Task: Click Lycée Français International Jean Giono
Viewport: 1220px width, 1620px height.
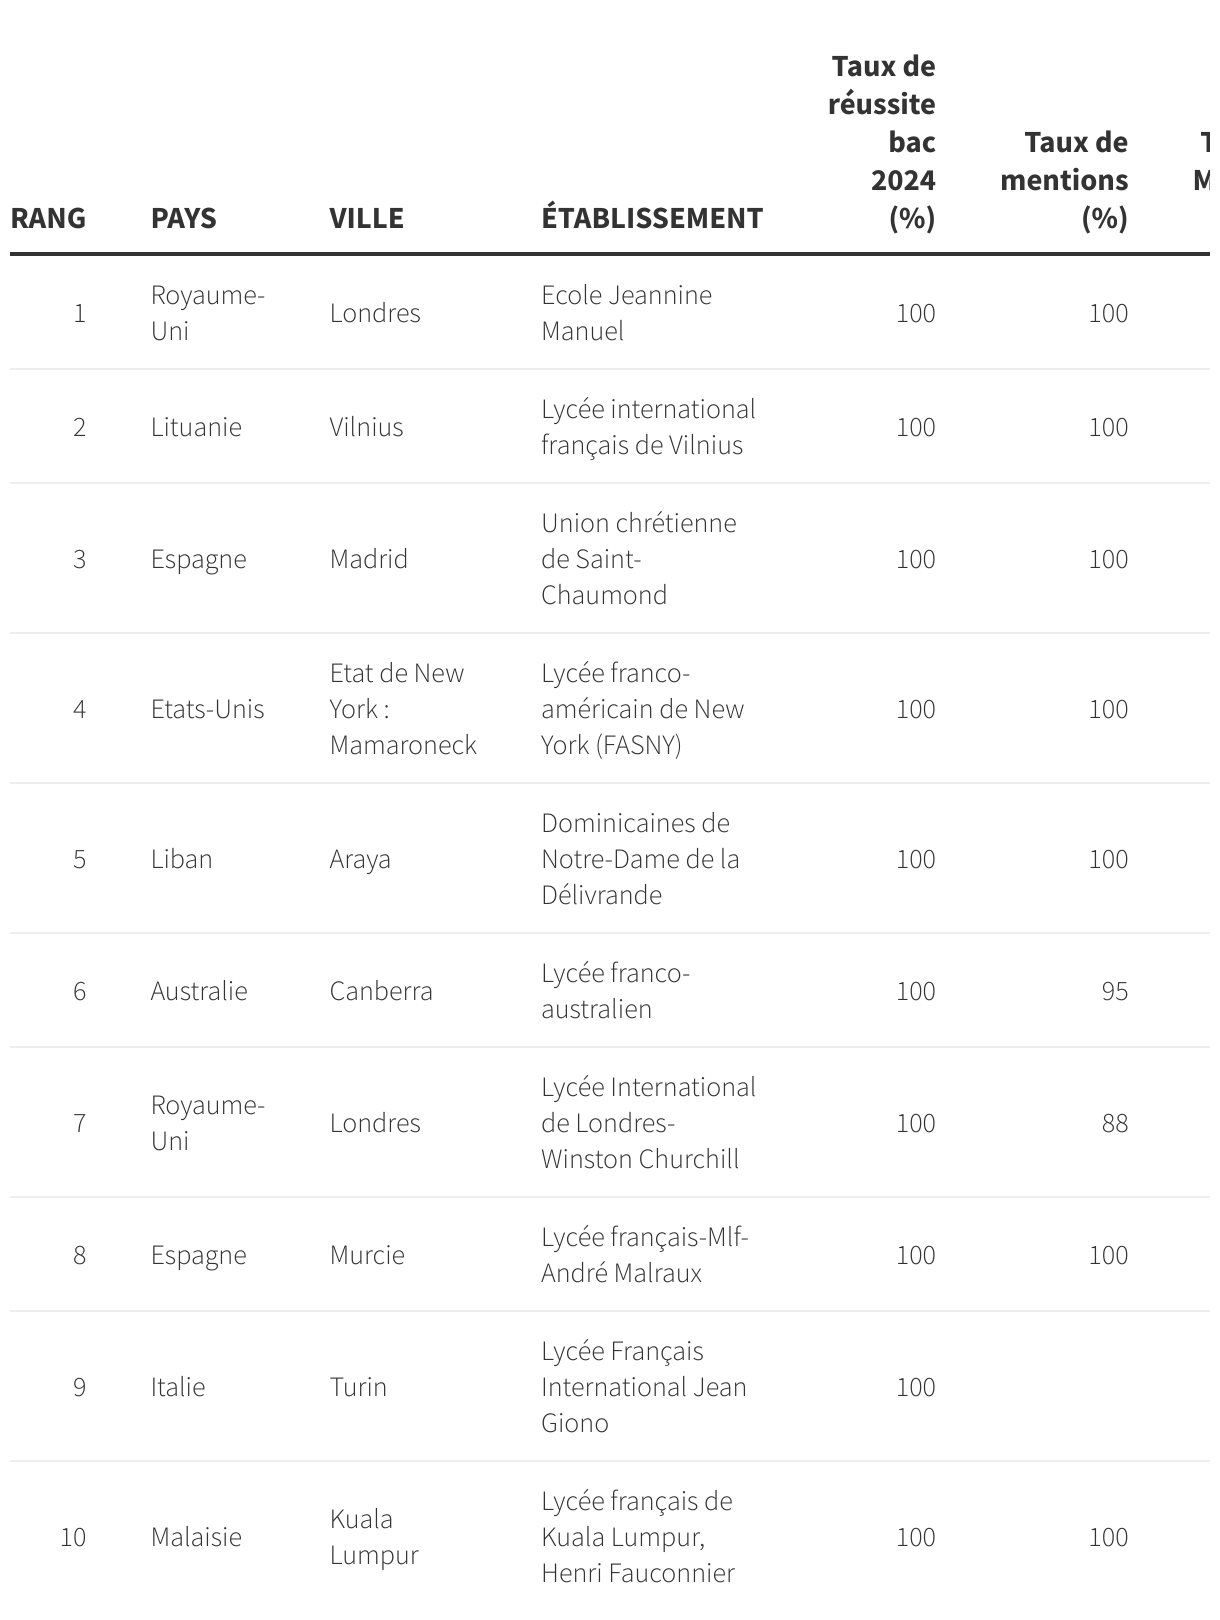Action: click(644, 1387)
